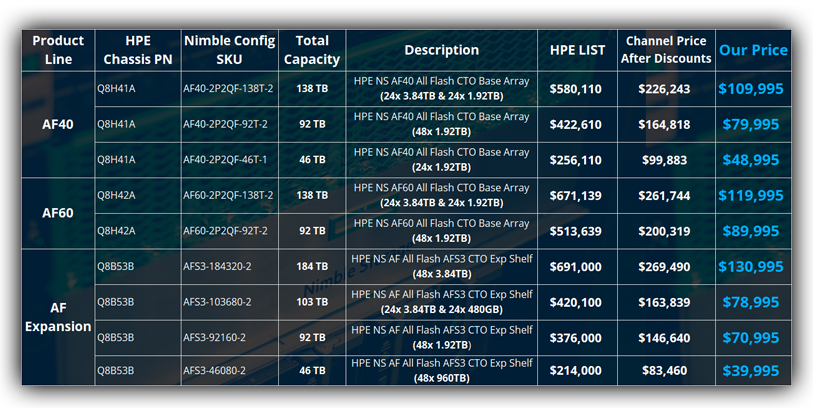Select the $99,883 channel price cell

pos(665,160)
